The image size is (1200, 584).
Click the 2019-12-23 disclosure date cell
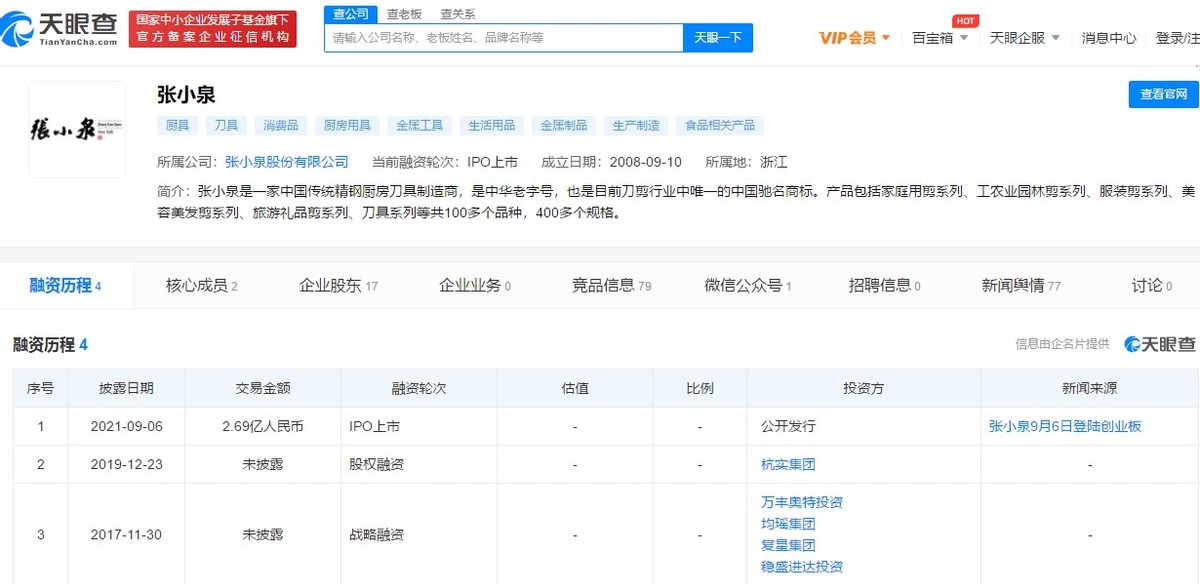click(126, 464)
